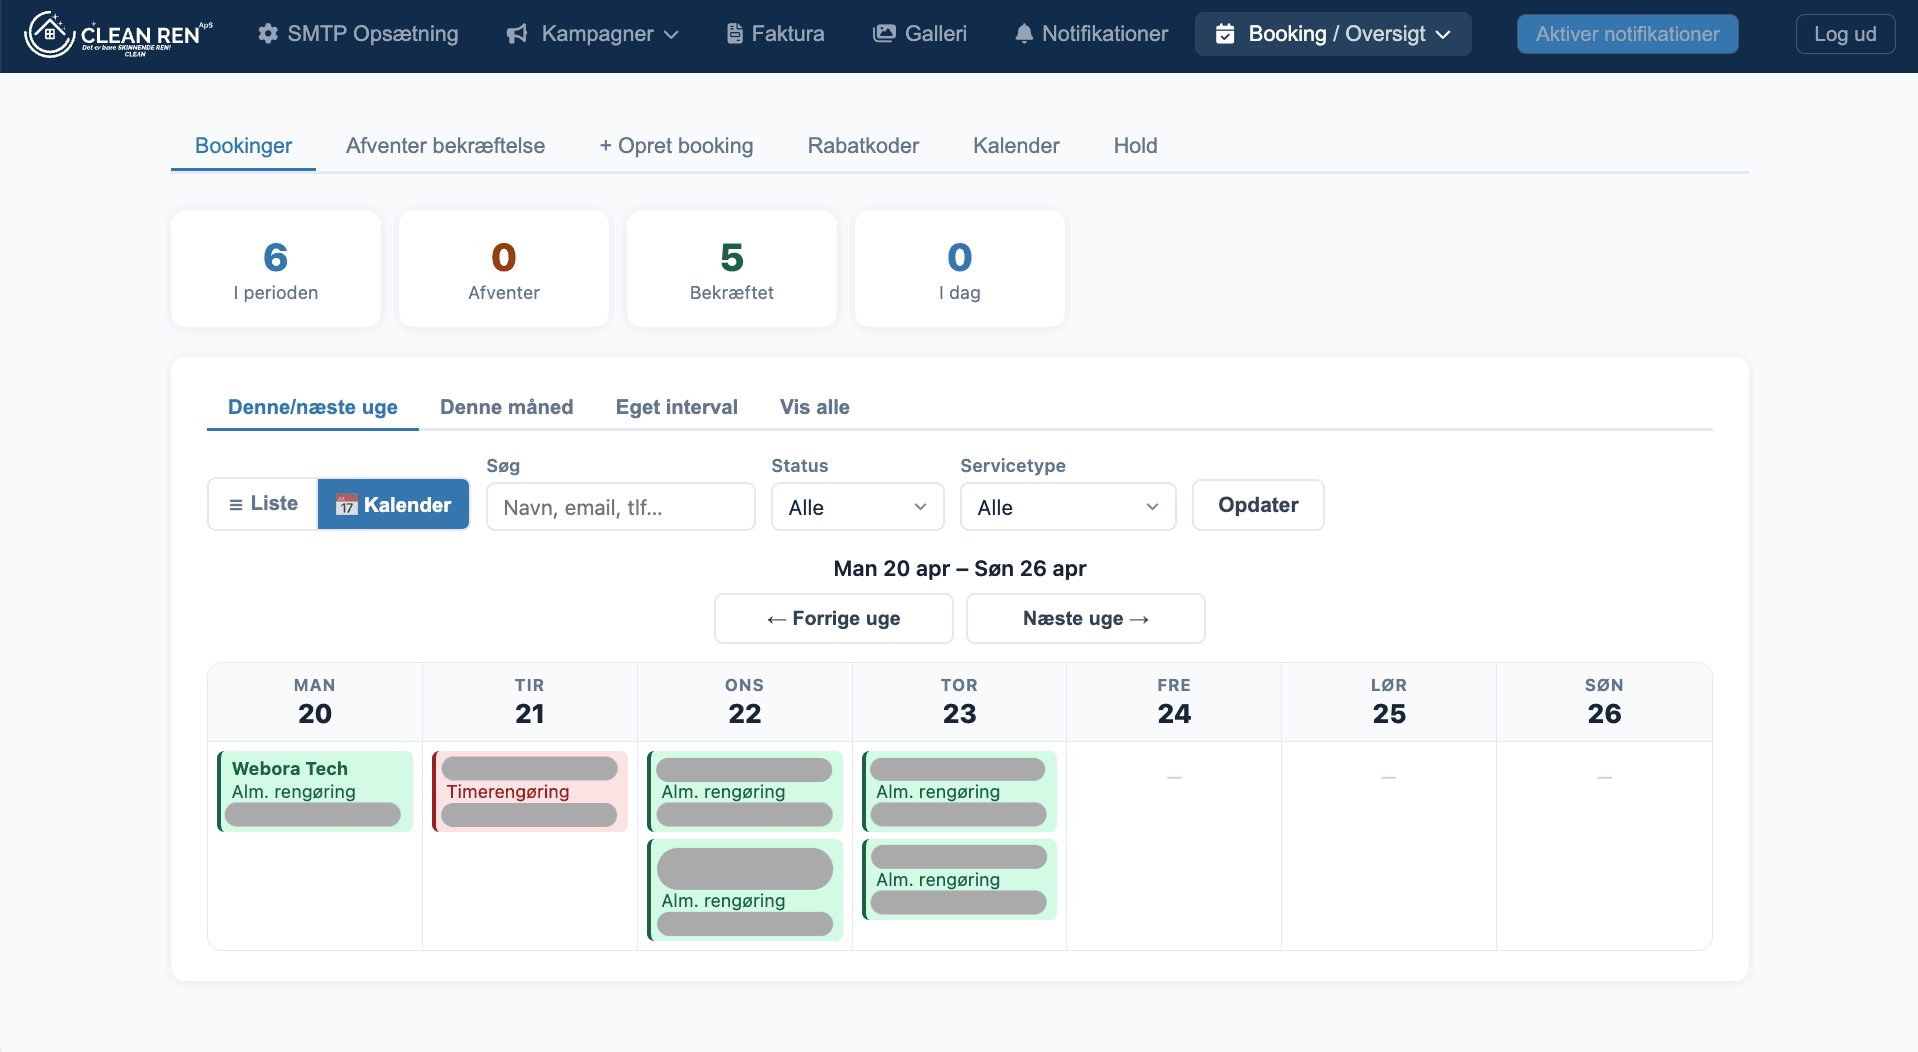Click the Kampagner megaphone icon
The height and width of the screenshot is (1052, 1918).
[x=517, y=35]
